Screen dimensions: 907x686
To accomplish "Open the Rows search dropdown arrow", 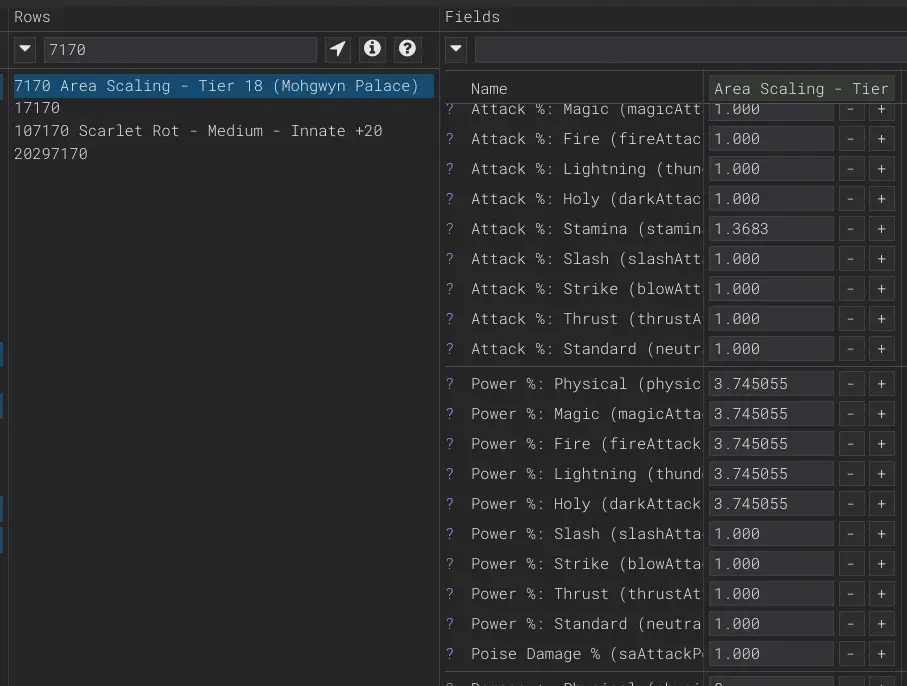I will [x=25, y=49].
